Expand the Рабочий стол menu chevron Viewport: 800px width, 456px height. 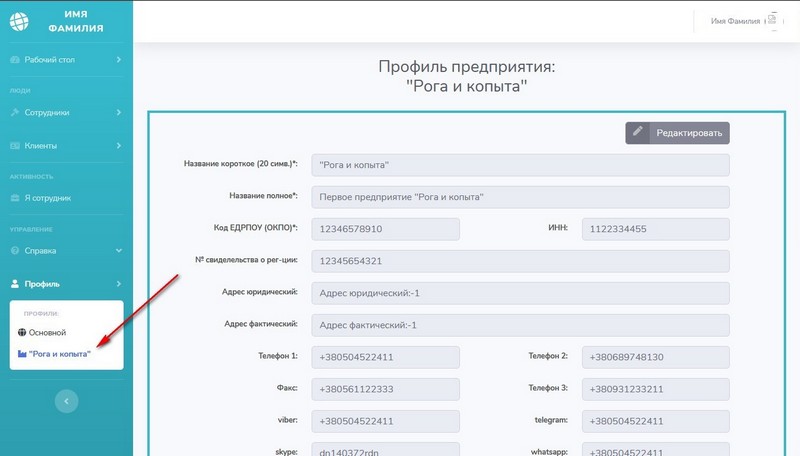tap(118, 60)
